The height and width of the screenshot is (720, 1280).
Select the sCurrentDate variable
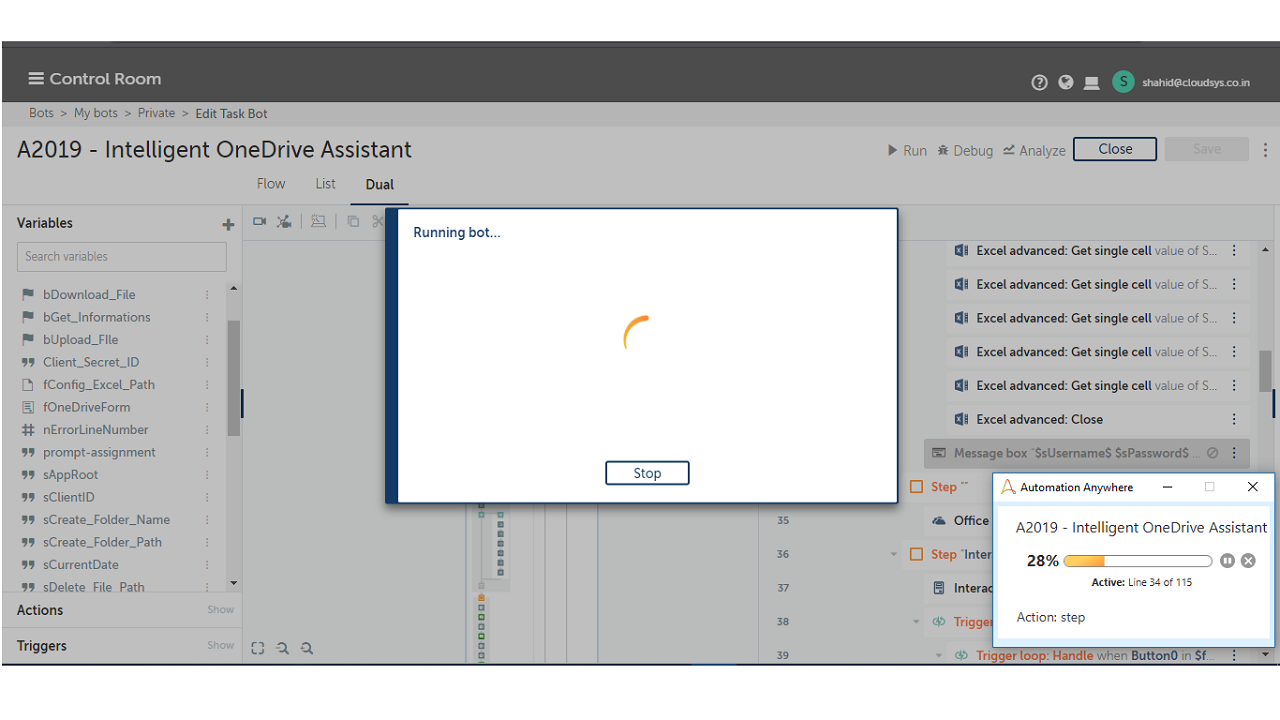[81, 565]
